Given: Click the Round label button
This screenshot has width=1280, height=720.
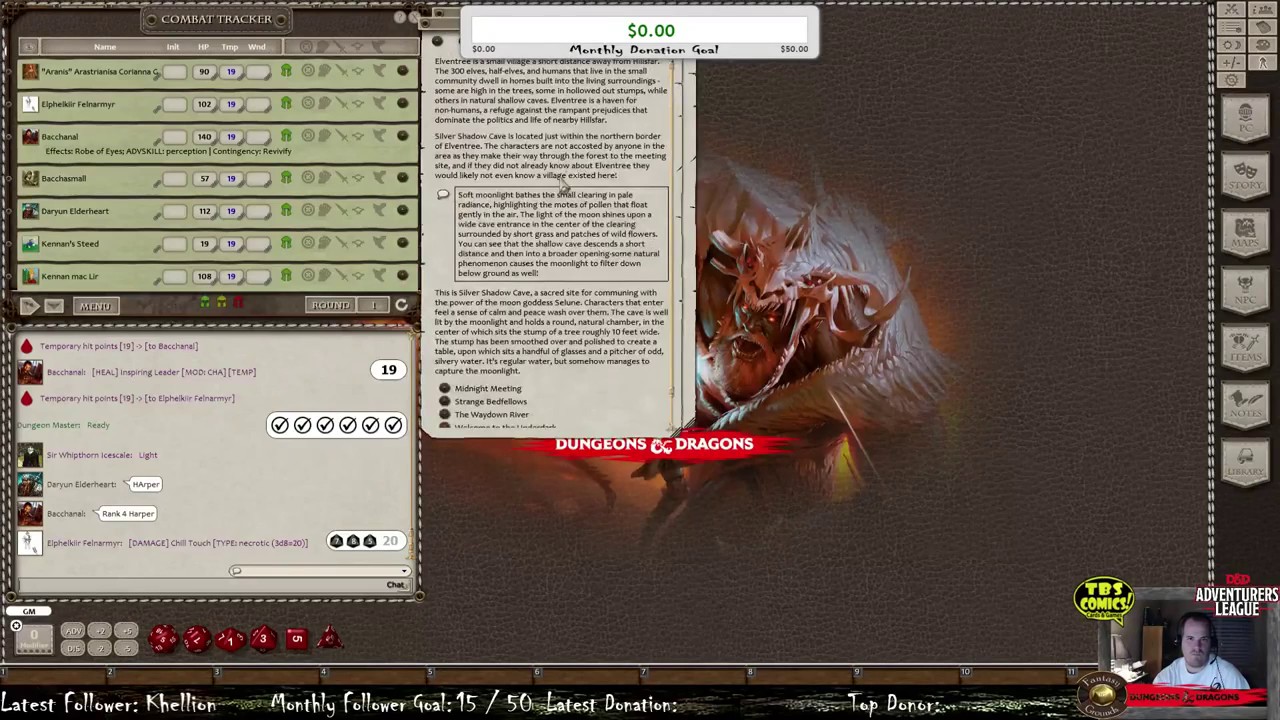Looking at the screenshot, I should click(x=331, y=305).
